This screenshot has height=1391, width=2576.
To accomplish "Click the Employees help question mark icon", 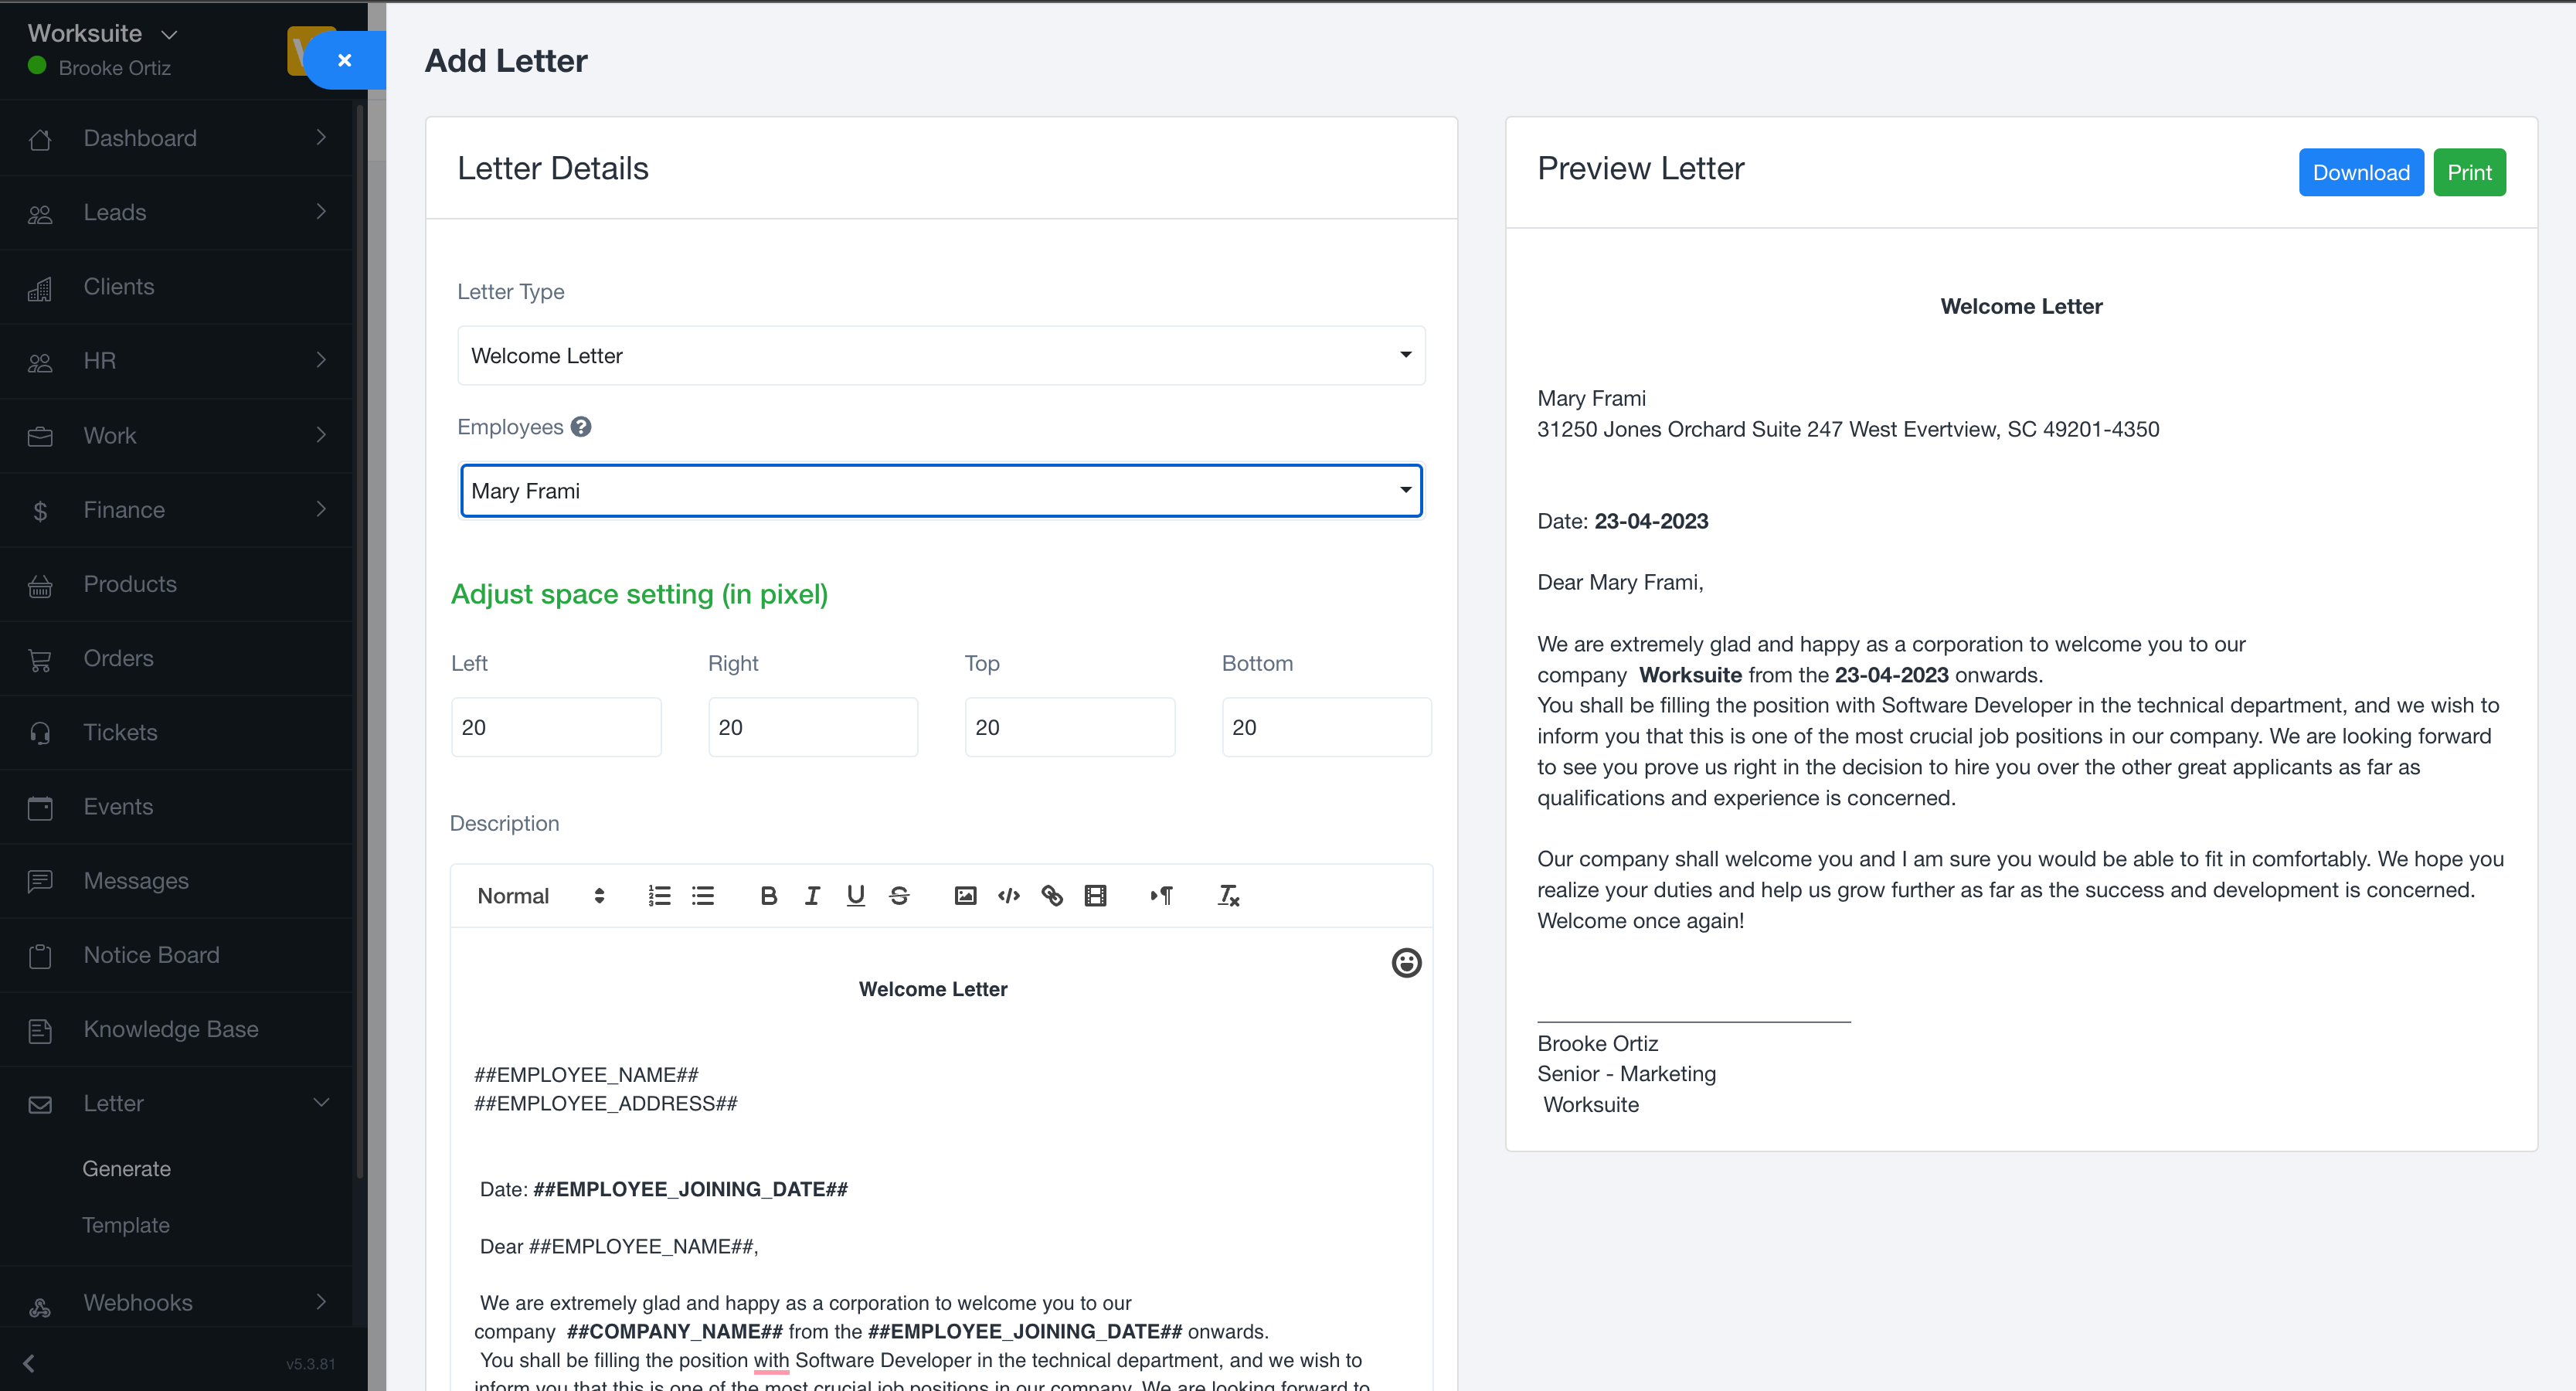I will tap(581, 427).
